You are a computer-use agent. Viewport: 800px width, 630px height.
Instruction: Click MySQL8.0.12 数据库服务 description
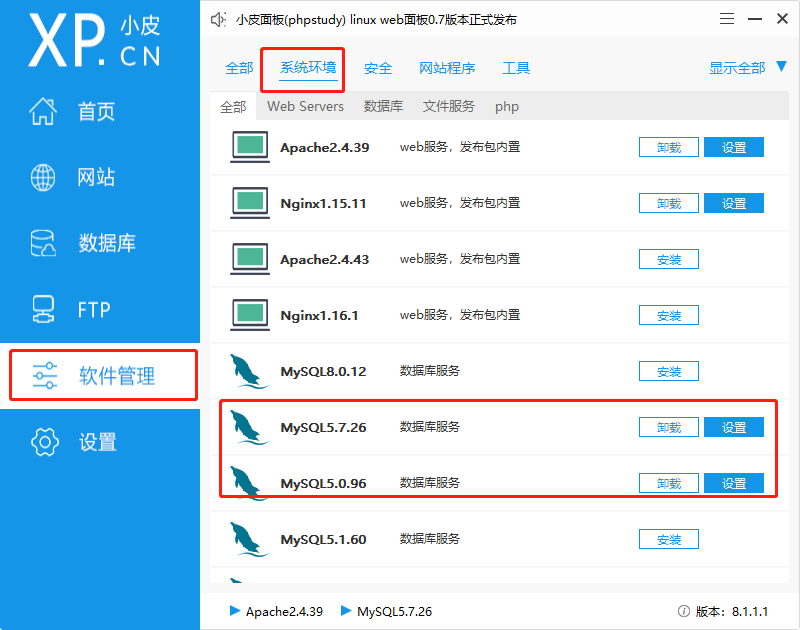[430, 371]
